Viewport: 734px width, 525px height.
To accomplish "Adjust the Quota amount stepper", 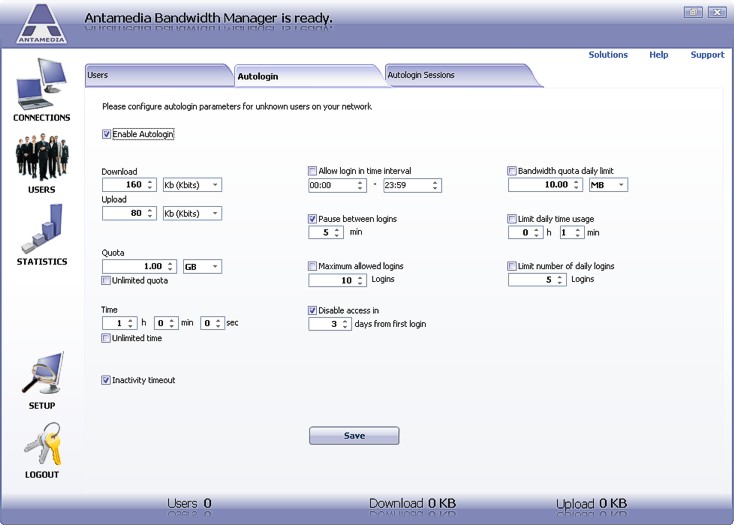I will 170,267.
